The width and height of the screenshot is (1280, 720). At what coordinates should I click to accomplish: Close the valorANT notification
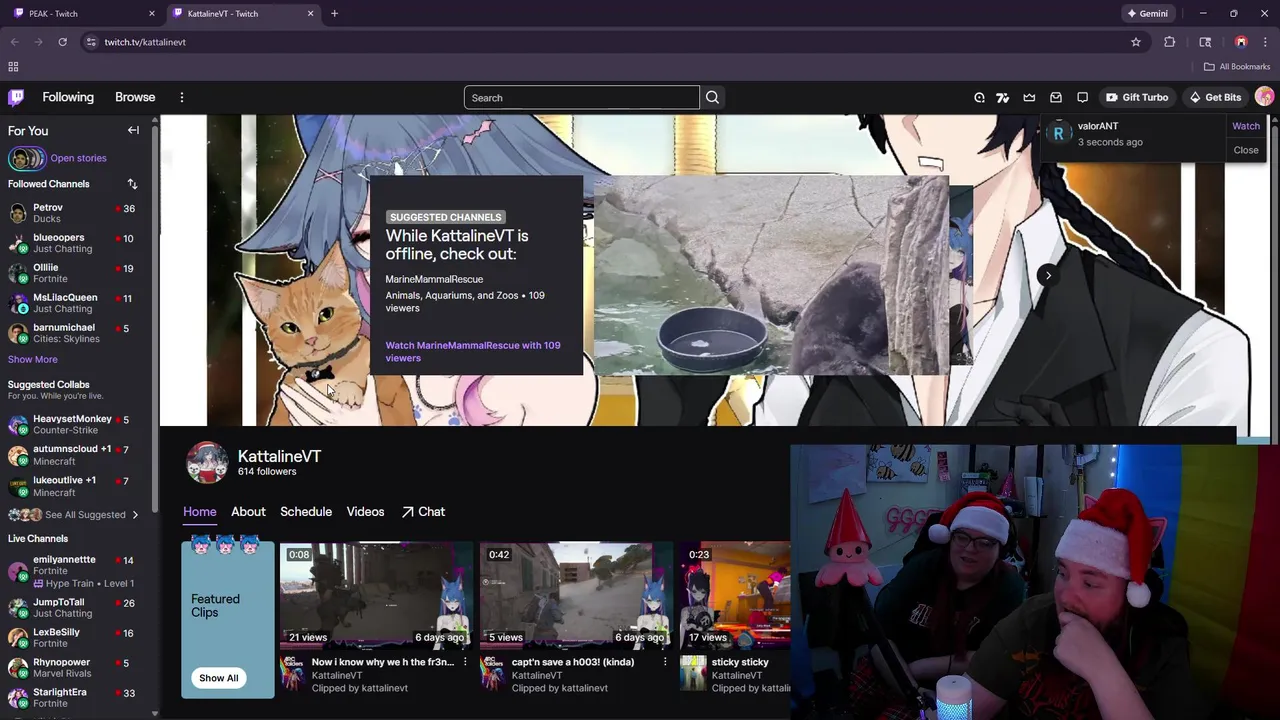[1246, 150]
